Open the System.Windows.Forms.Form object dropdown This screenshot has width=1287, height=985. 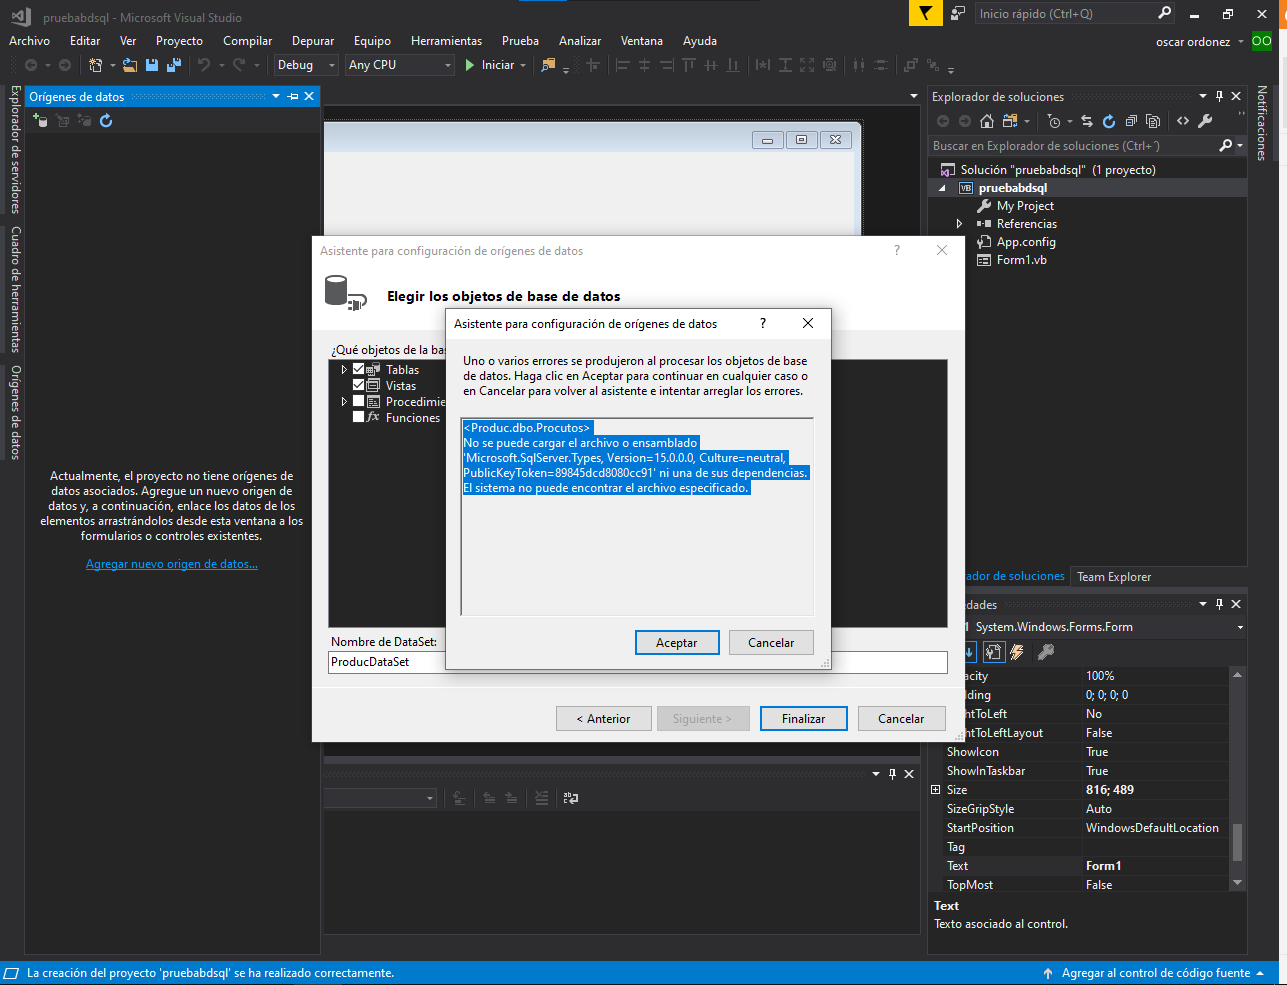pos(1240,627)
